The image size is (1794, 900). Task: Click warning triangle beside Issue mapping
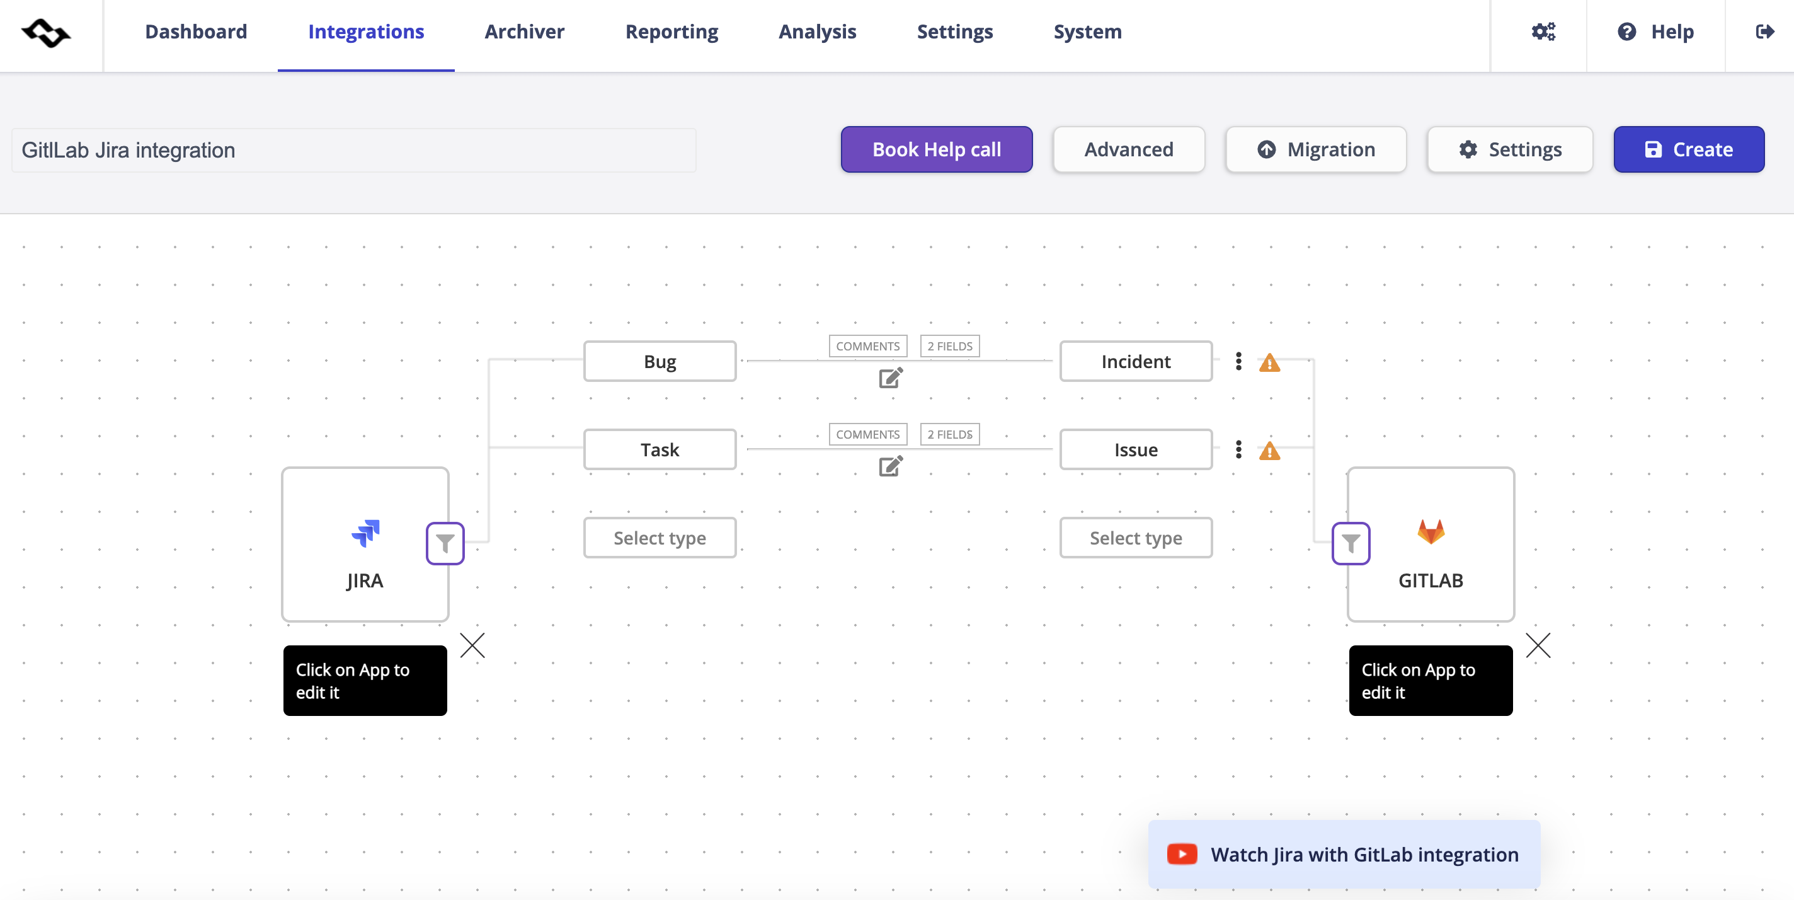[1269, 451]
